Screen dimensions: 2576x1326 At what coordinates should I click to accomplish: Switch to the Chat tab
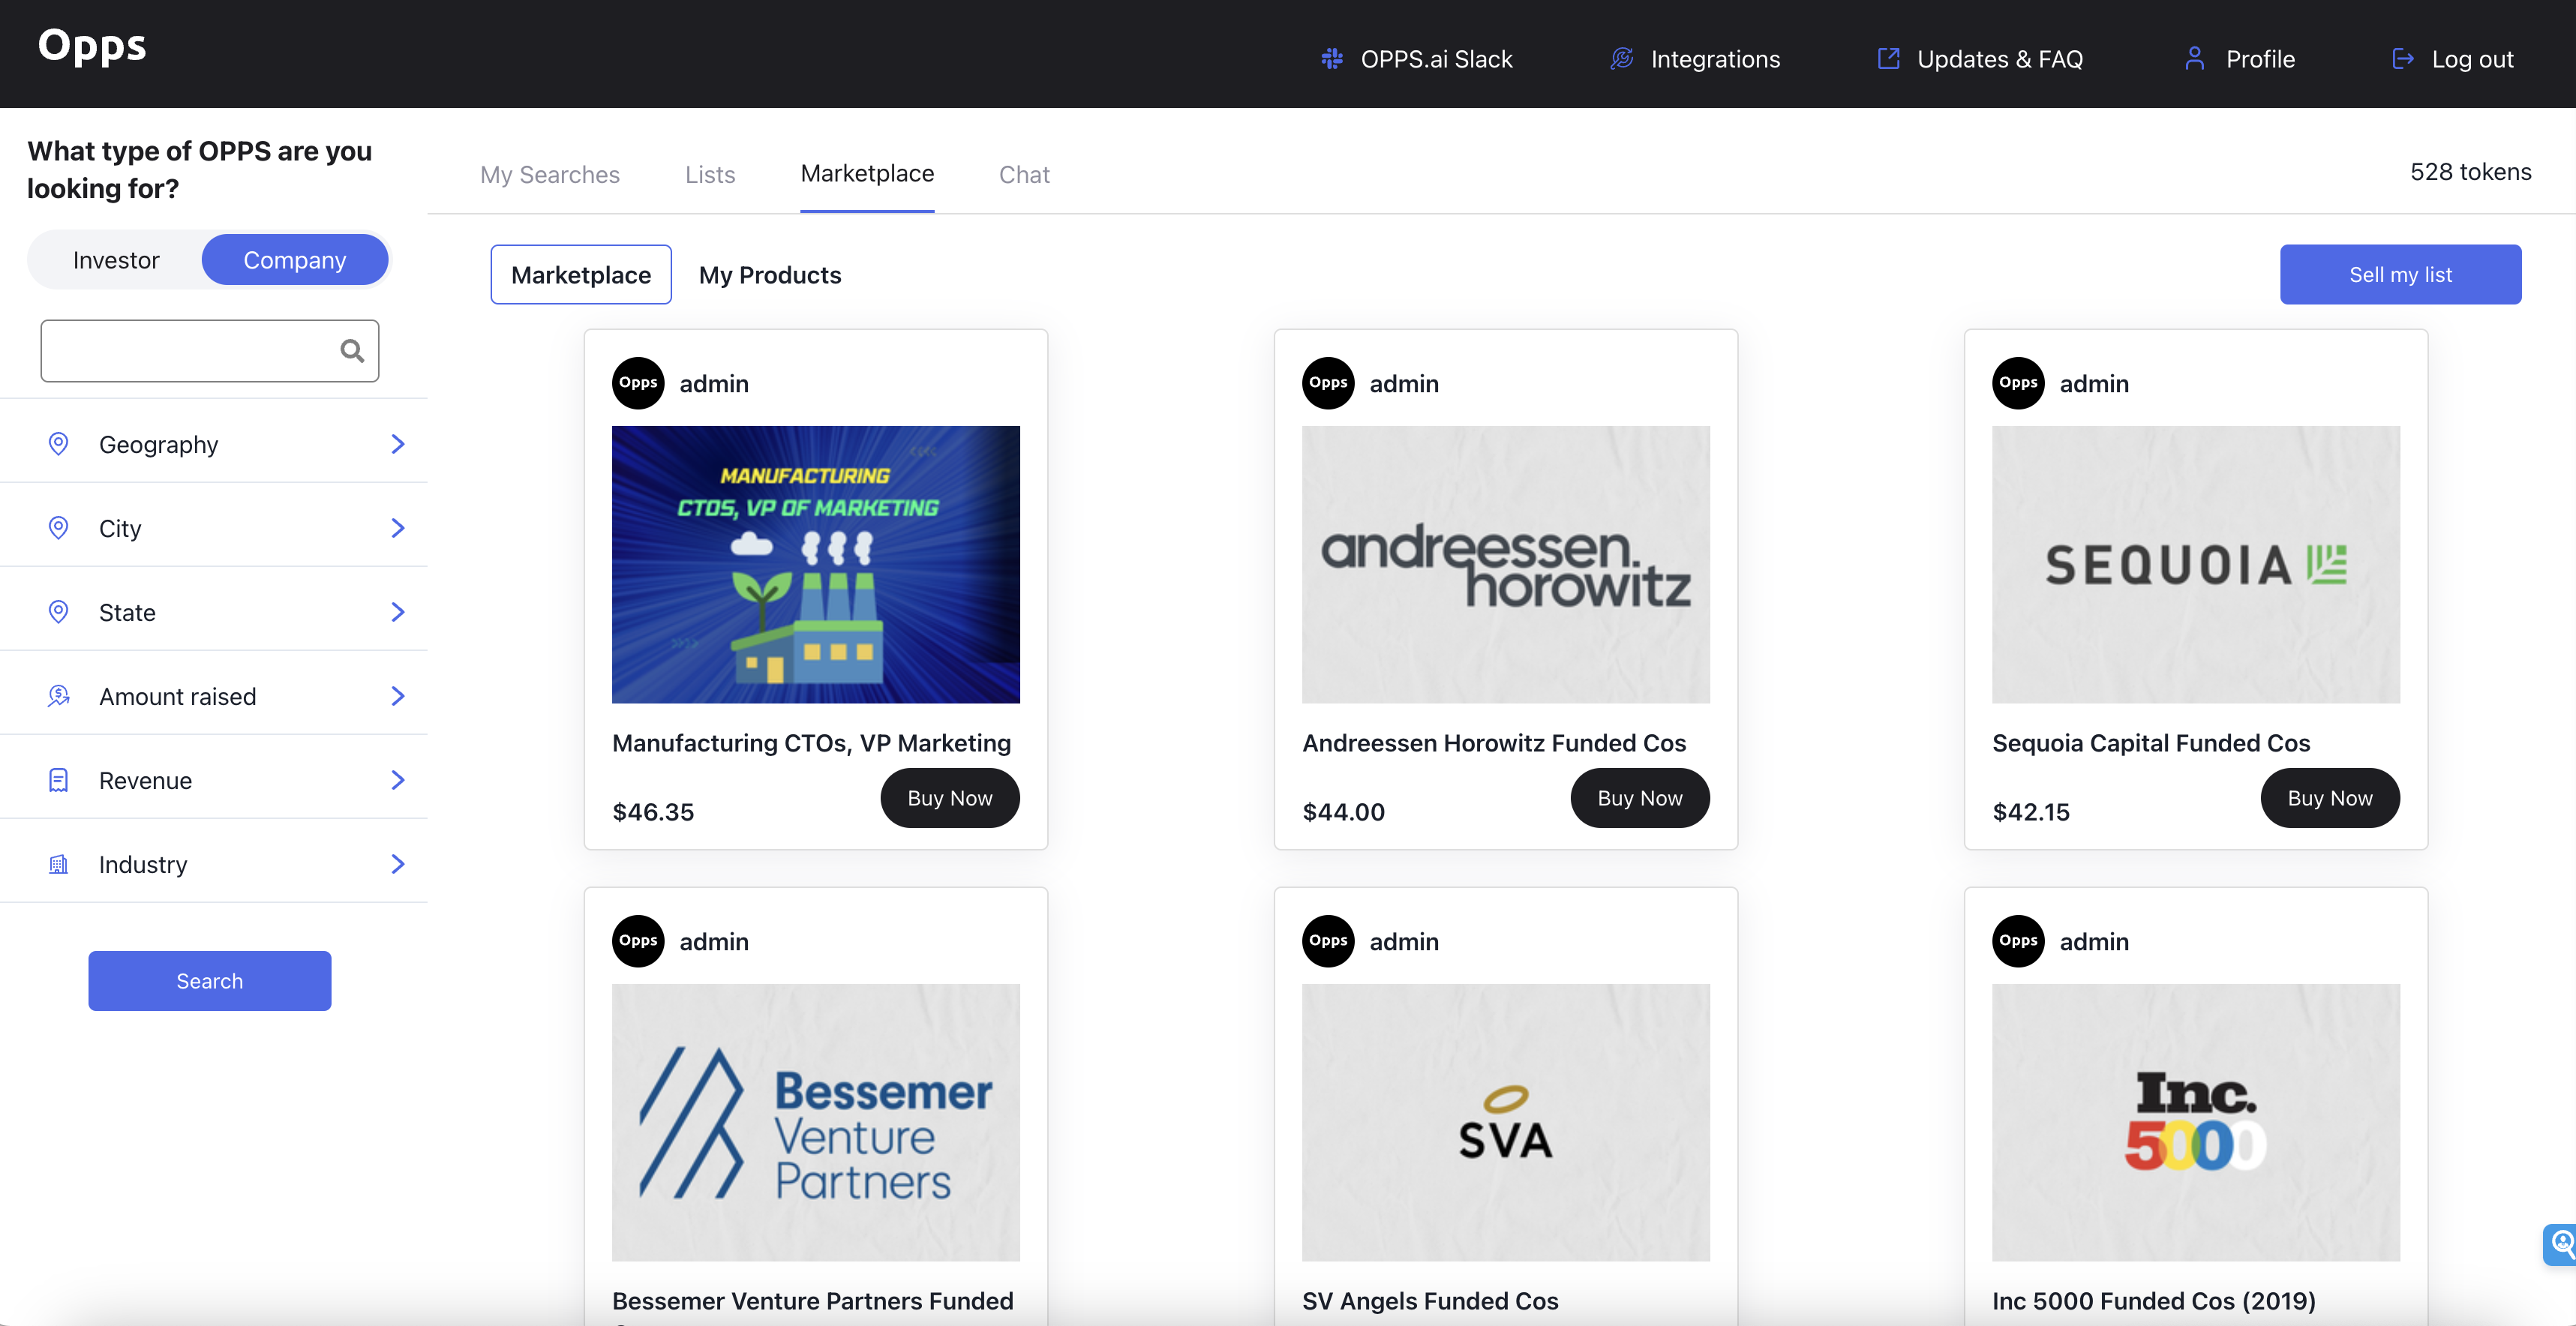[x=1024, y=174]
